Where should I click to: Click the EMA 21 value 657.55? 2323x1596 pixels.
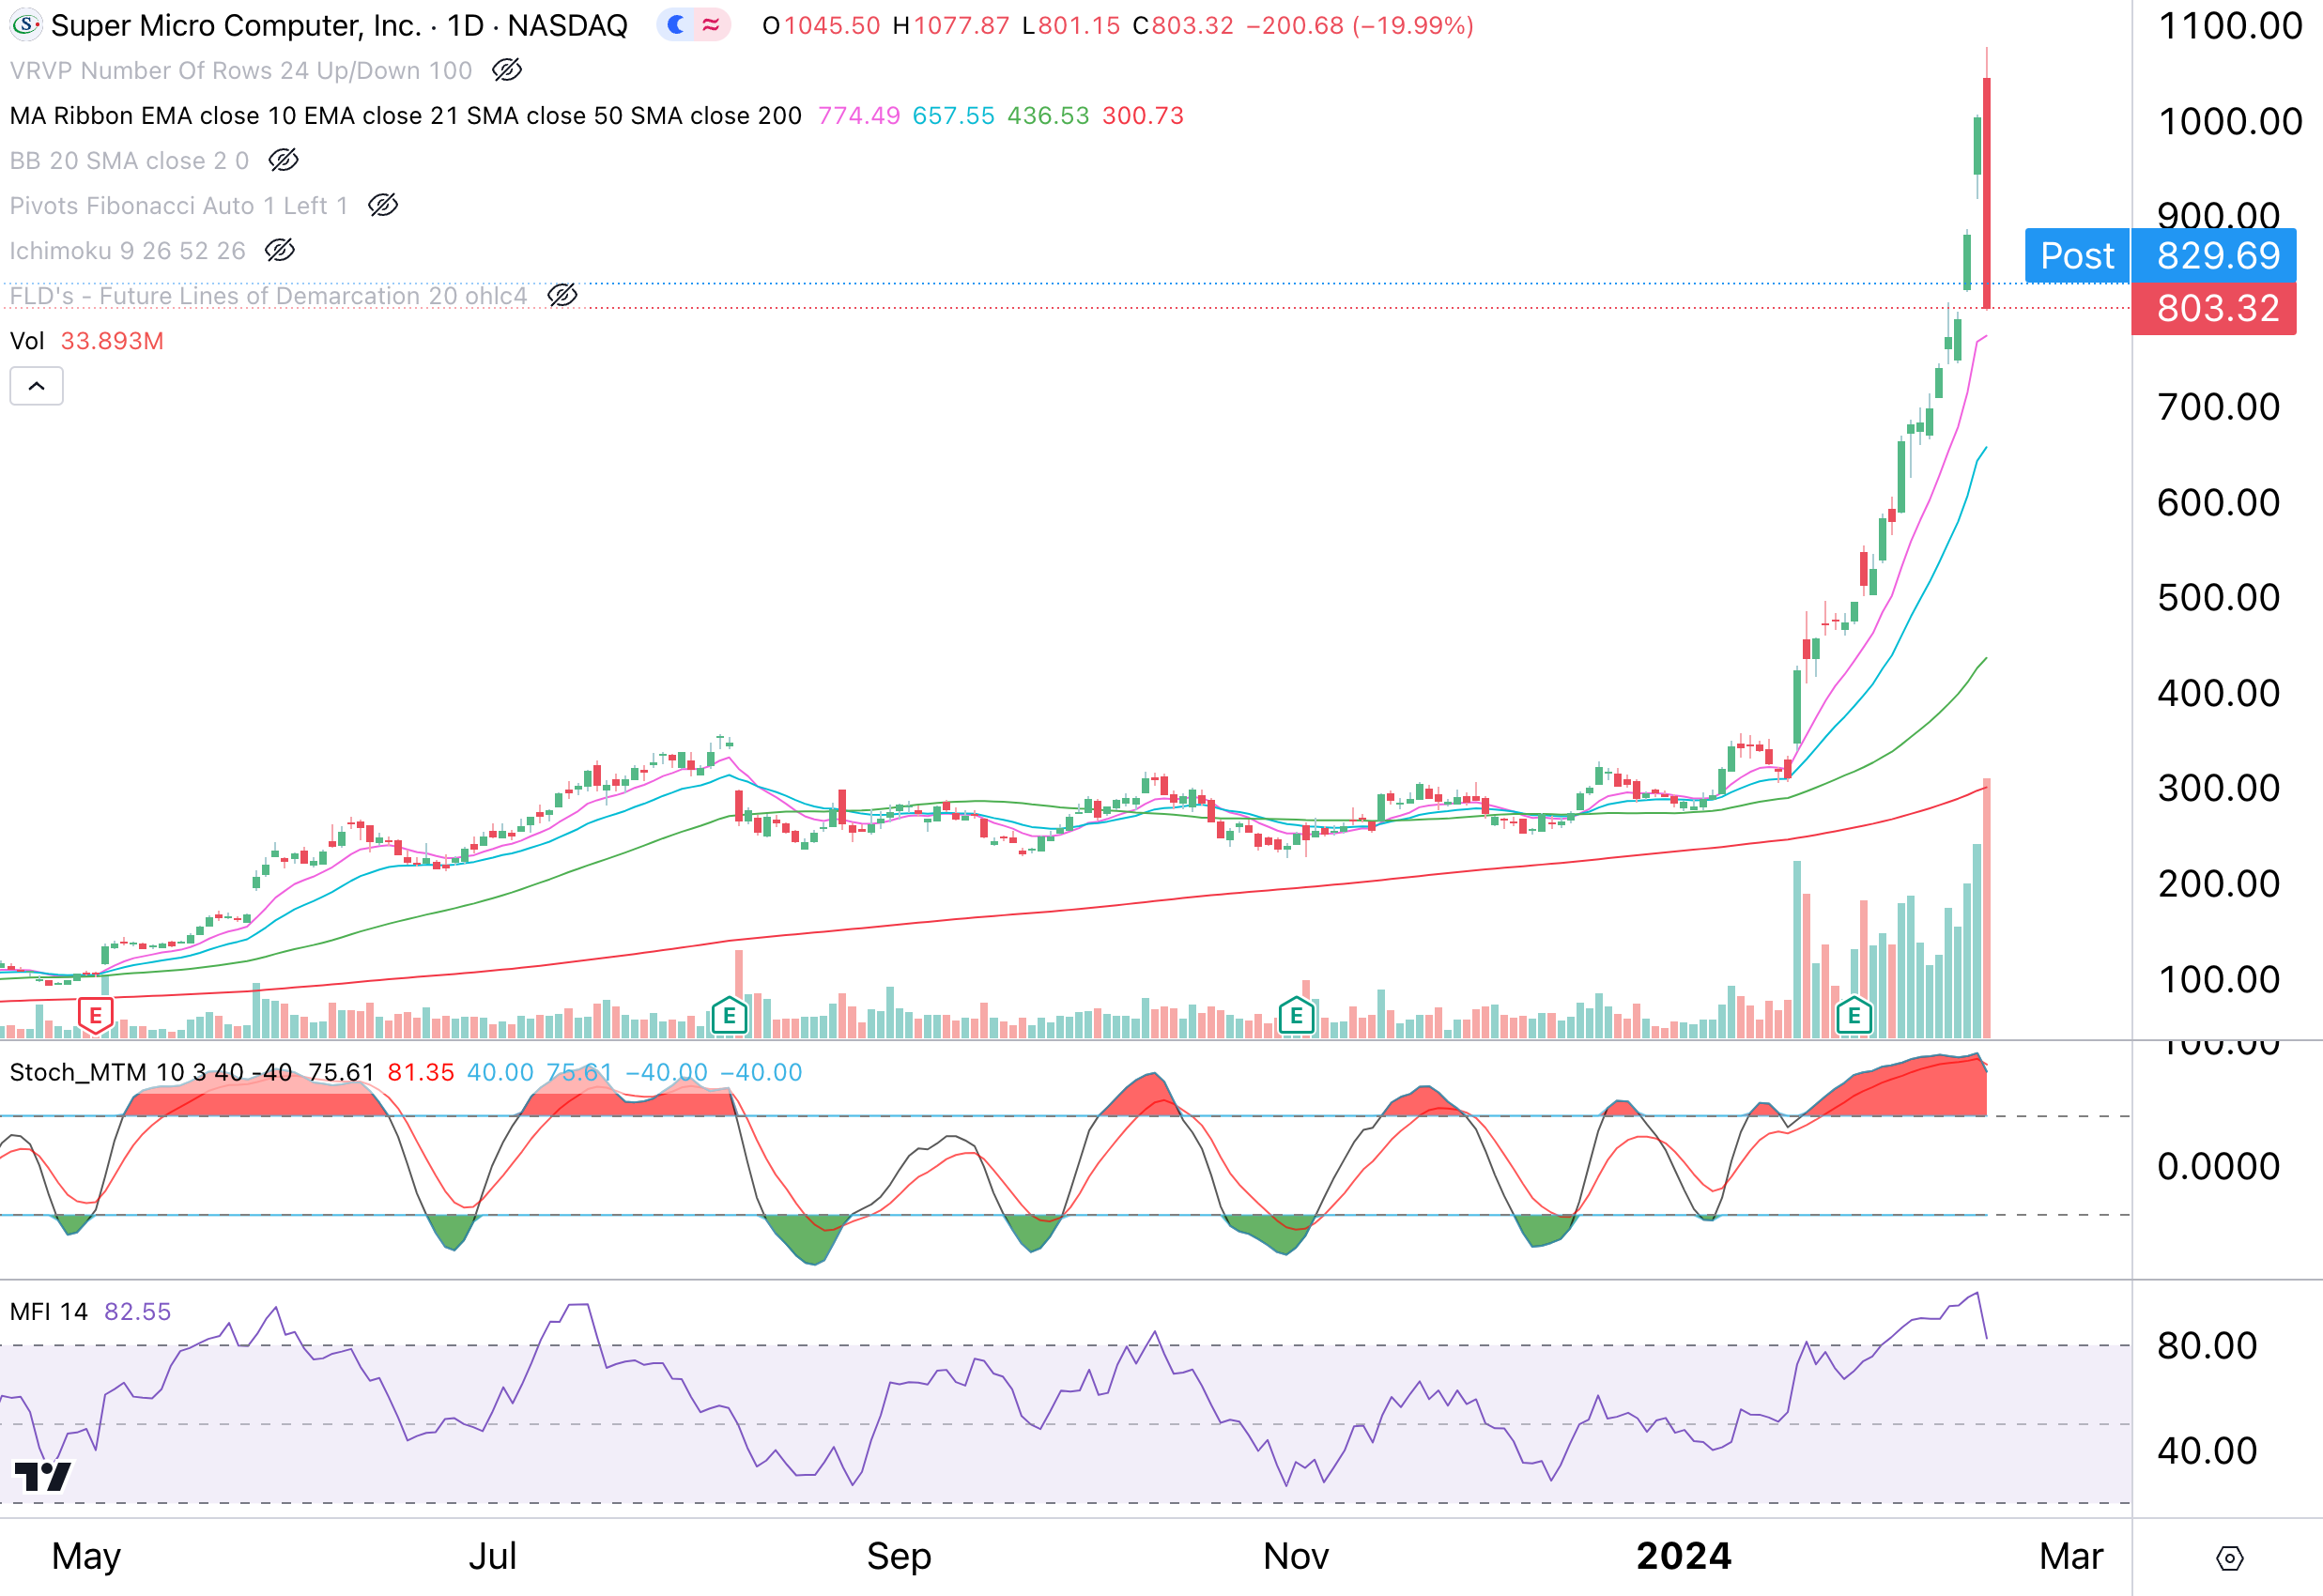click(953, 116)
